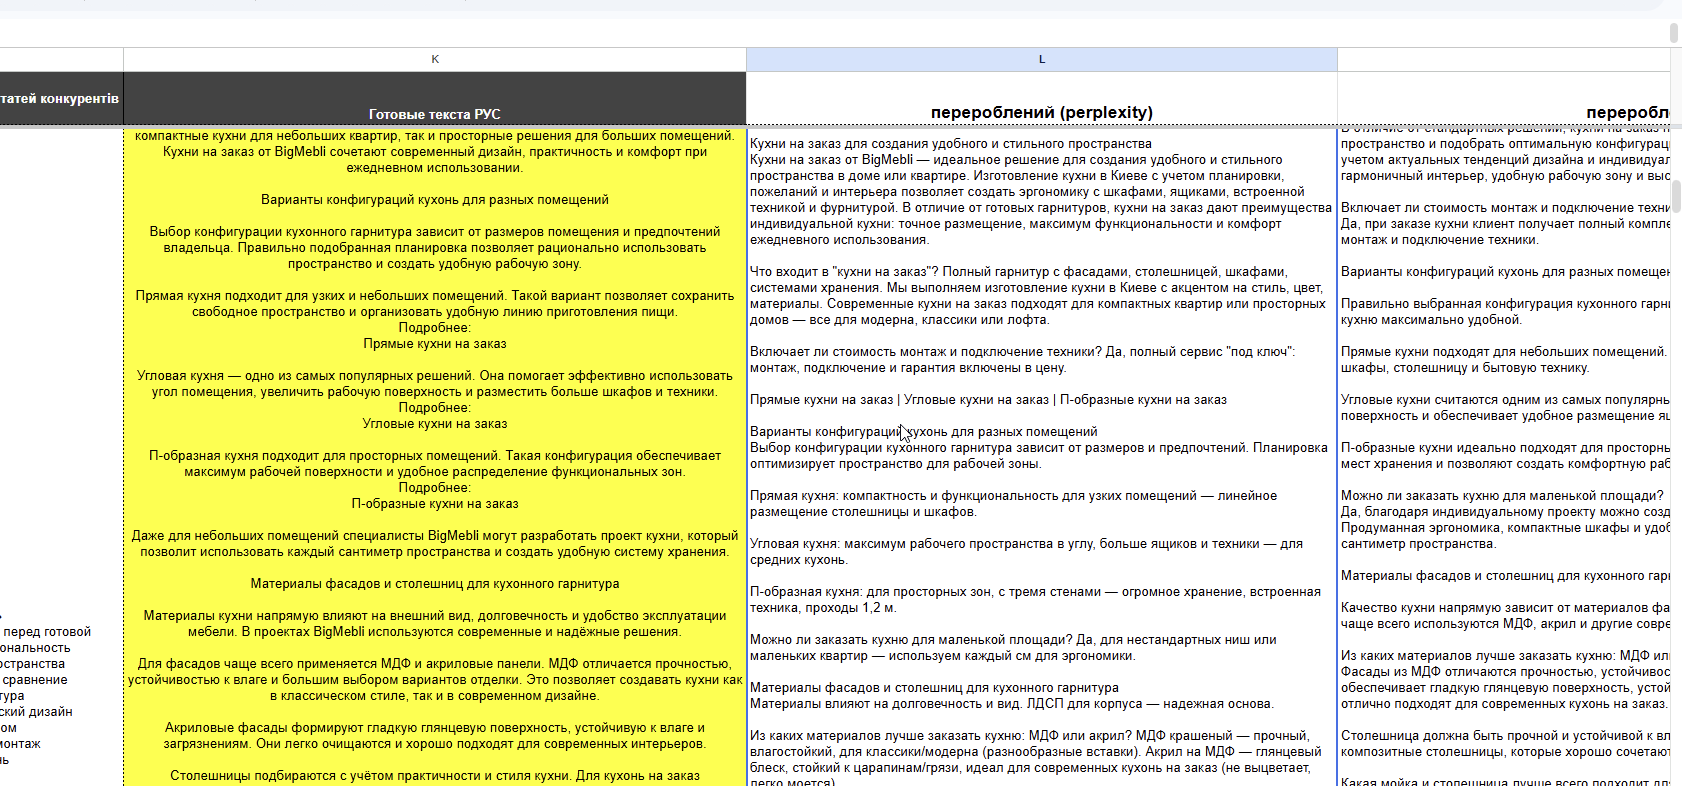
Task: Click "Прямая кухня подходит для узких" text line
Action: tap(435, 296)
